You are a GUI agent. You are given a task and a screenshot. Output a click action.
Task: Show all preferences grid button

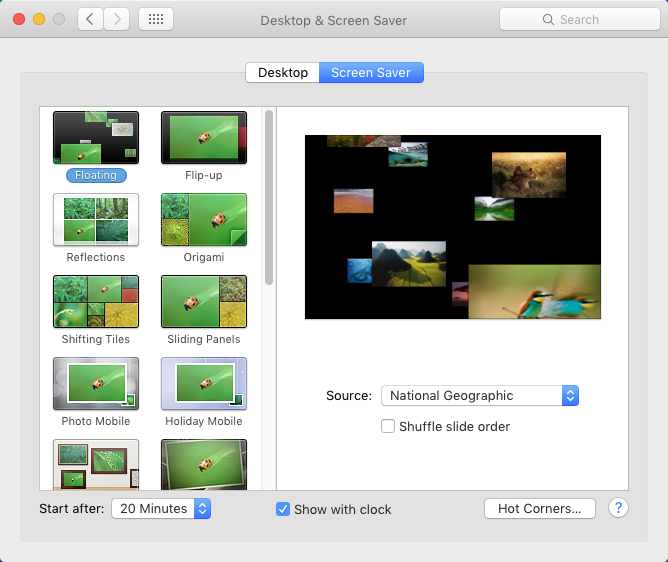tap(155, 19)
